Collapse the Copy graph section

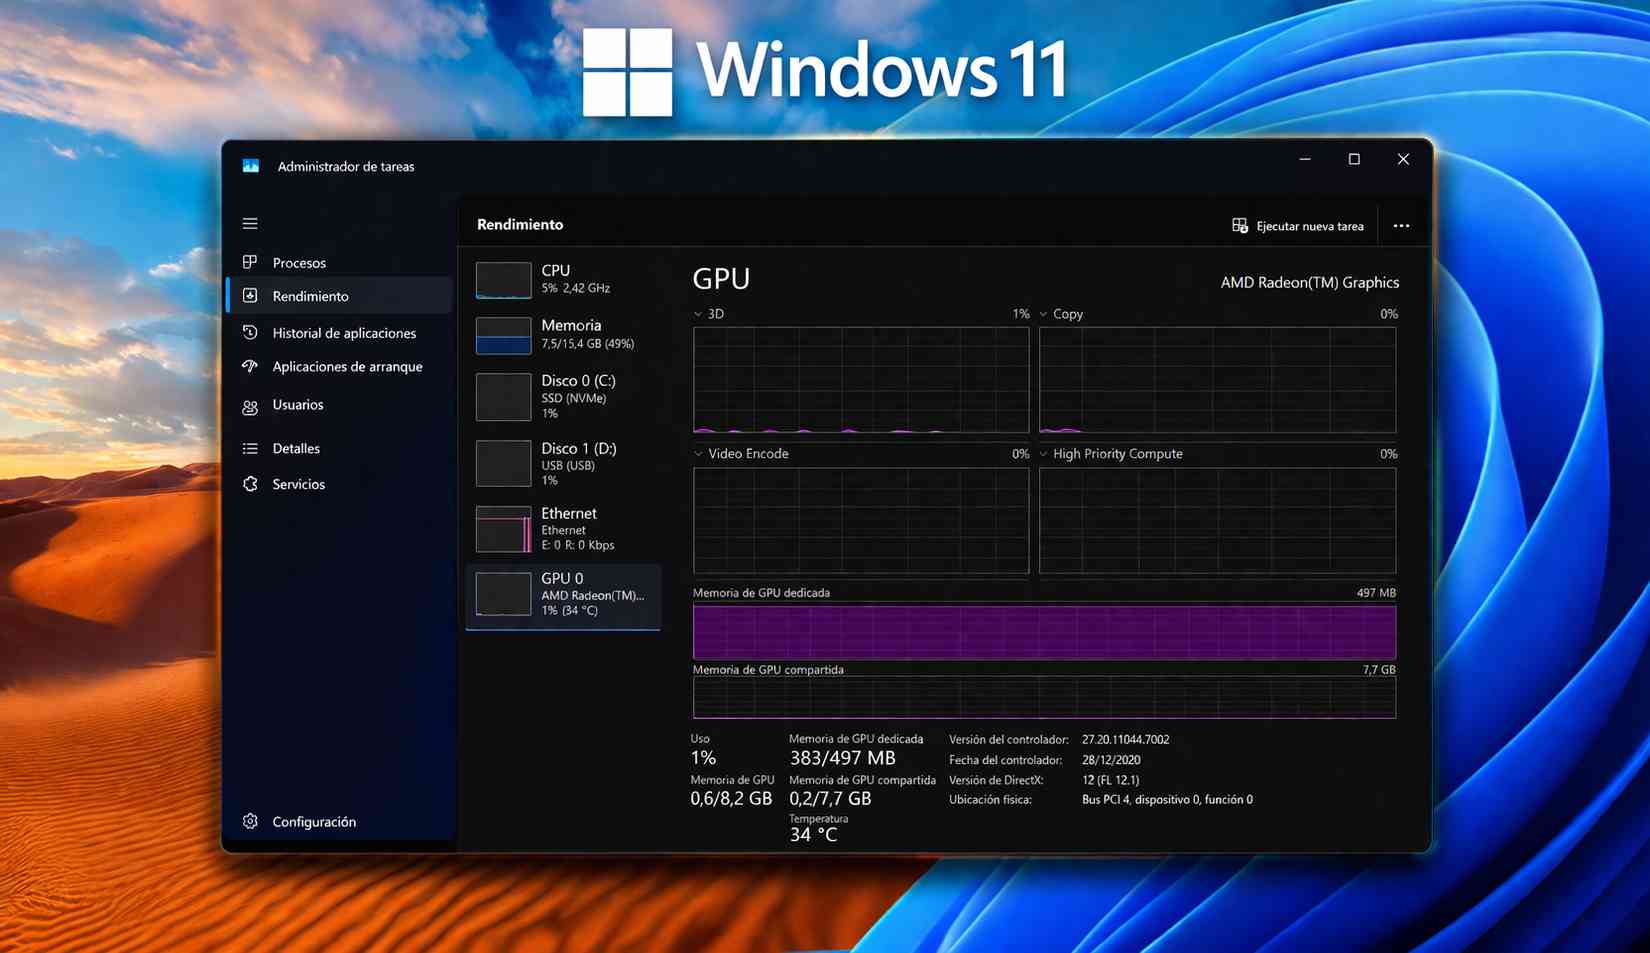coord(1042,313)
